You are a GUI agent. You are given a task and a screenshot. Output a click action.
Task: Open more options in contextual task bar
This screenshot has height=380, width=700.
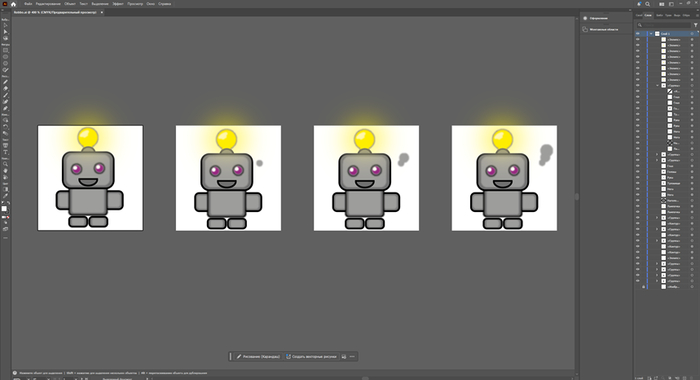click(x=352, y=356)
